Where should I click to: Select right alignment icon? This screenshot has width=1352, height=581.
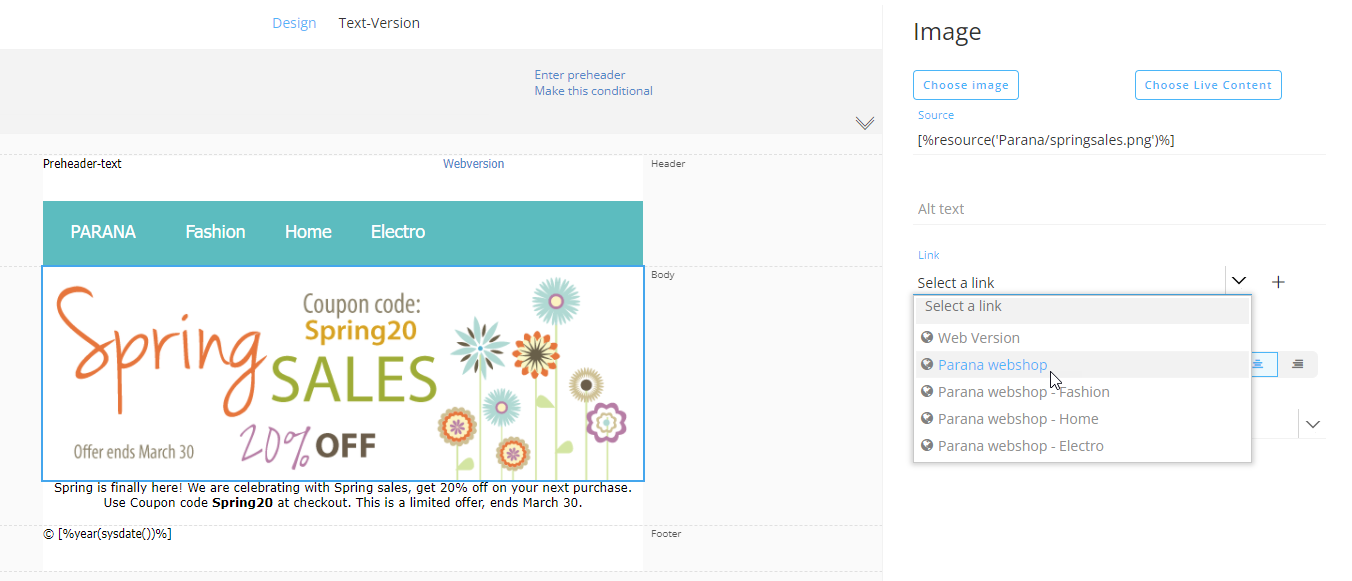1297,364
